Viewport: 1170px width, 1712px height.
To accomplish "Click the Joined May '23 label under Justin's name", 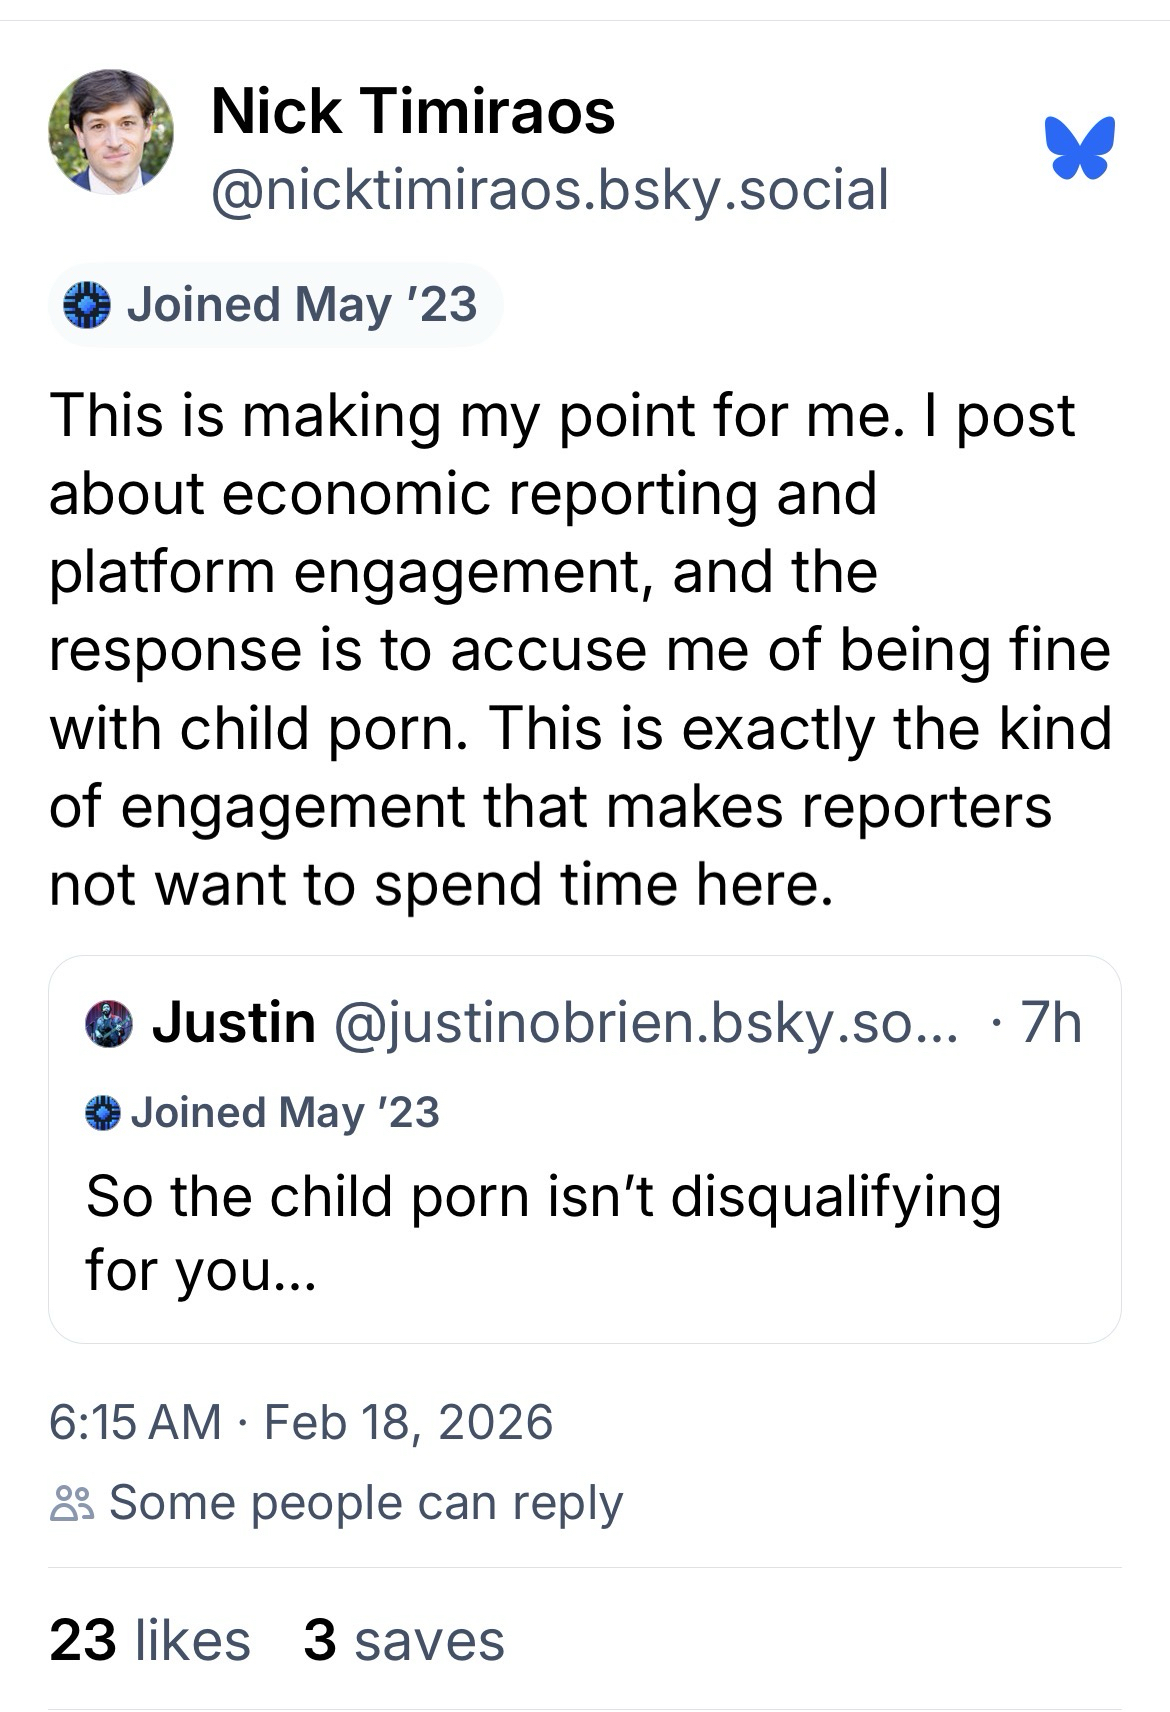I will (285, 1113).
